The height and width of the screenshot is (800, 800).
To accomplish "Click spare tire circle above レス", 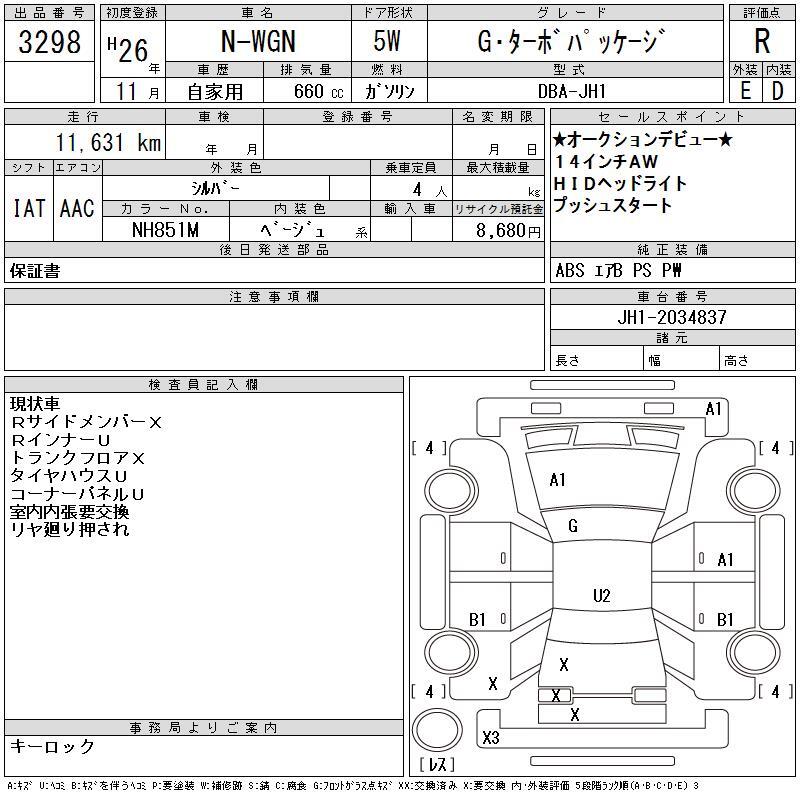I will [x=437, y=731].
